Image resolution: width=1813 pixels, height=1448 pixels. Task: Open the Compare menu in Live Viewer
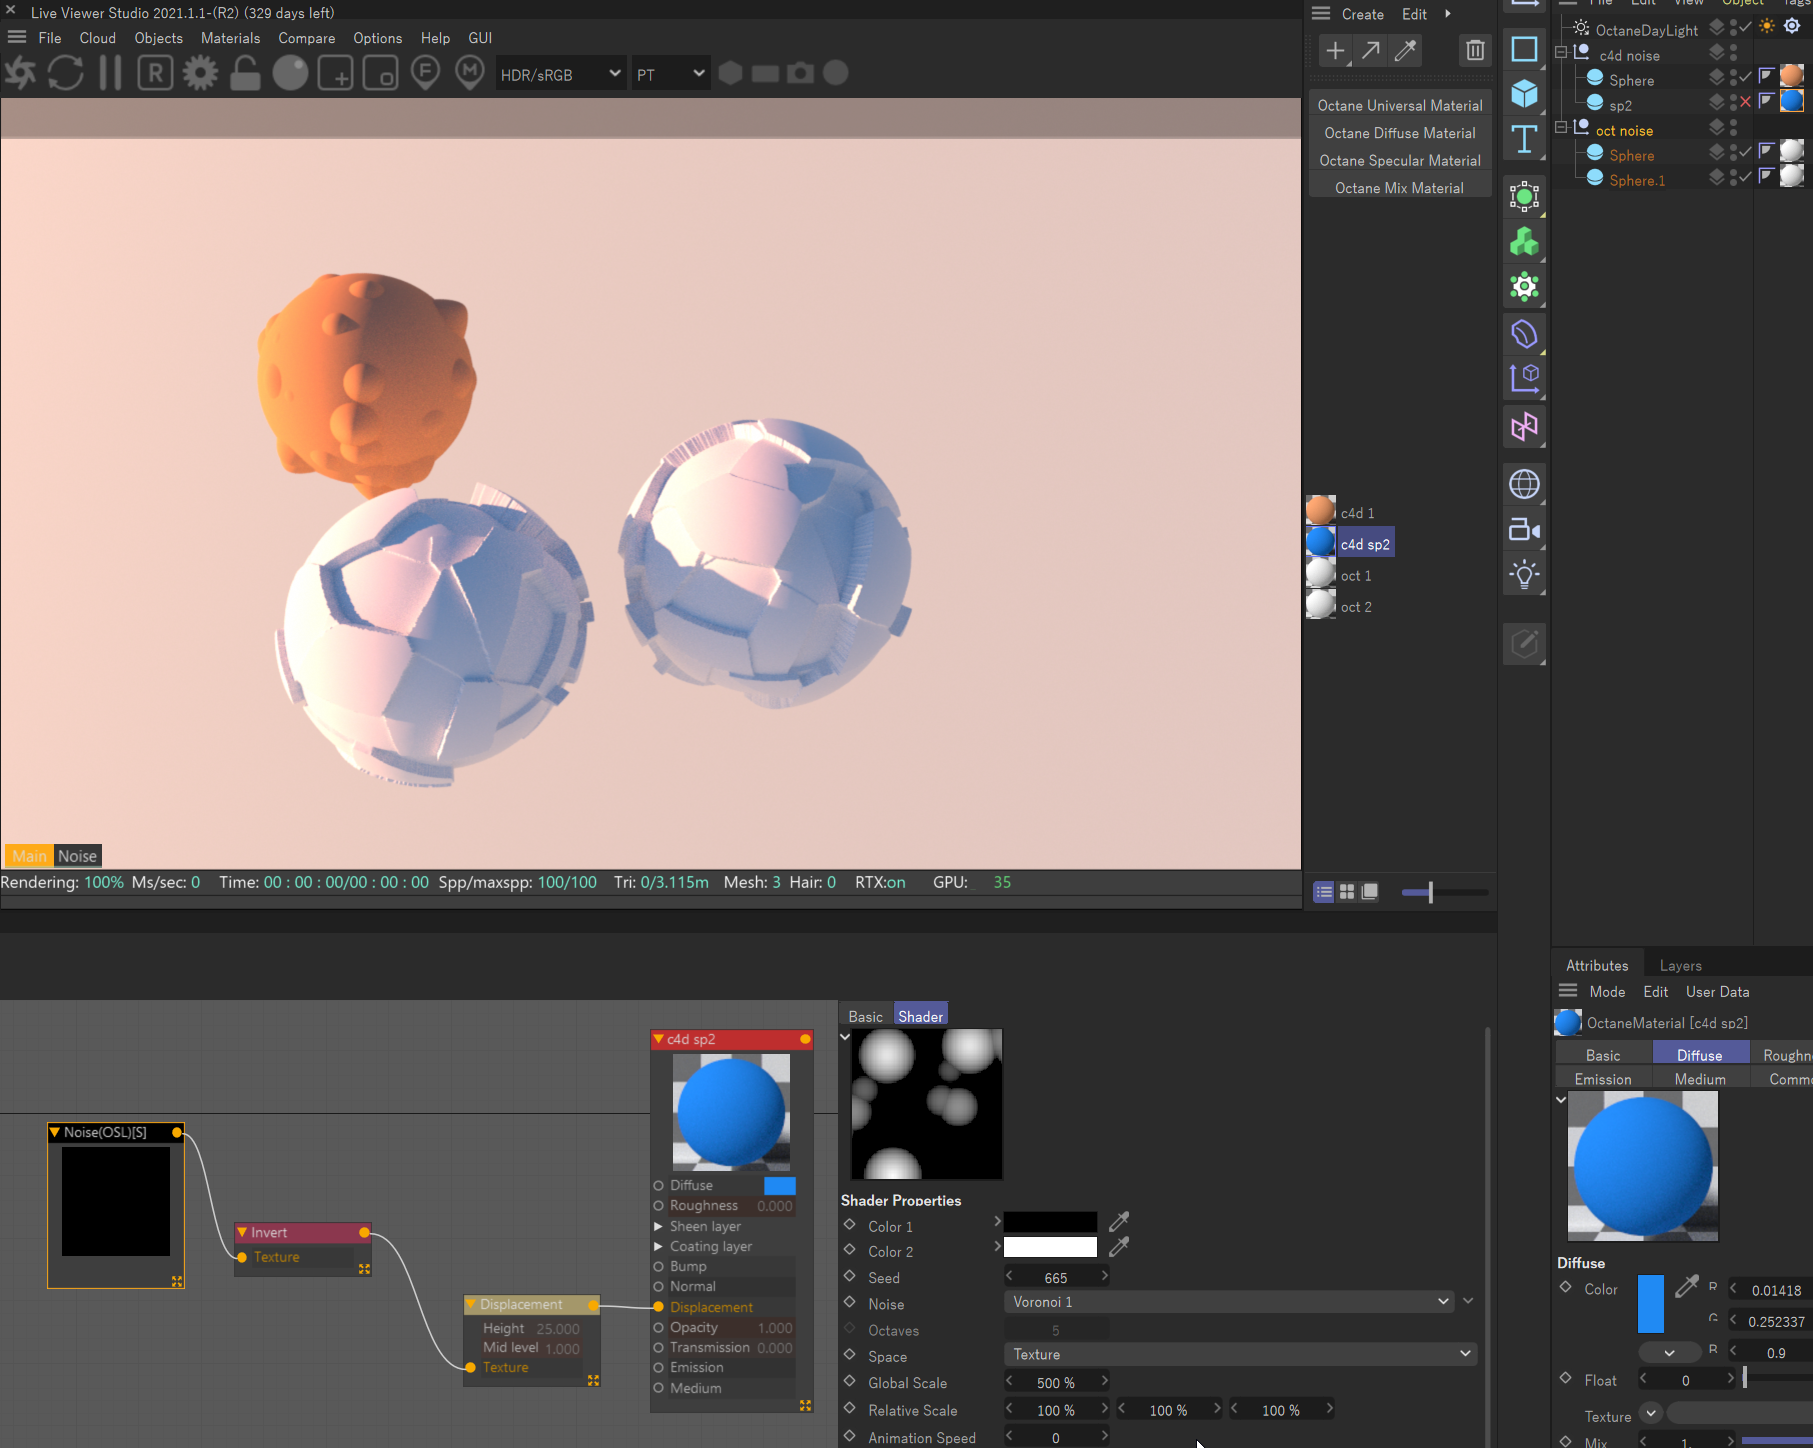click(307, 38)
